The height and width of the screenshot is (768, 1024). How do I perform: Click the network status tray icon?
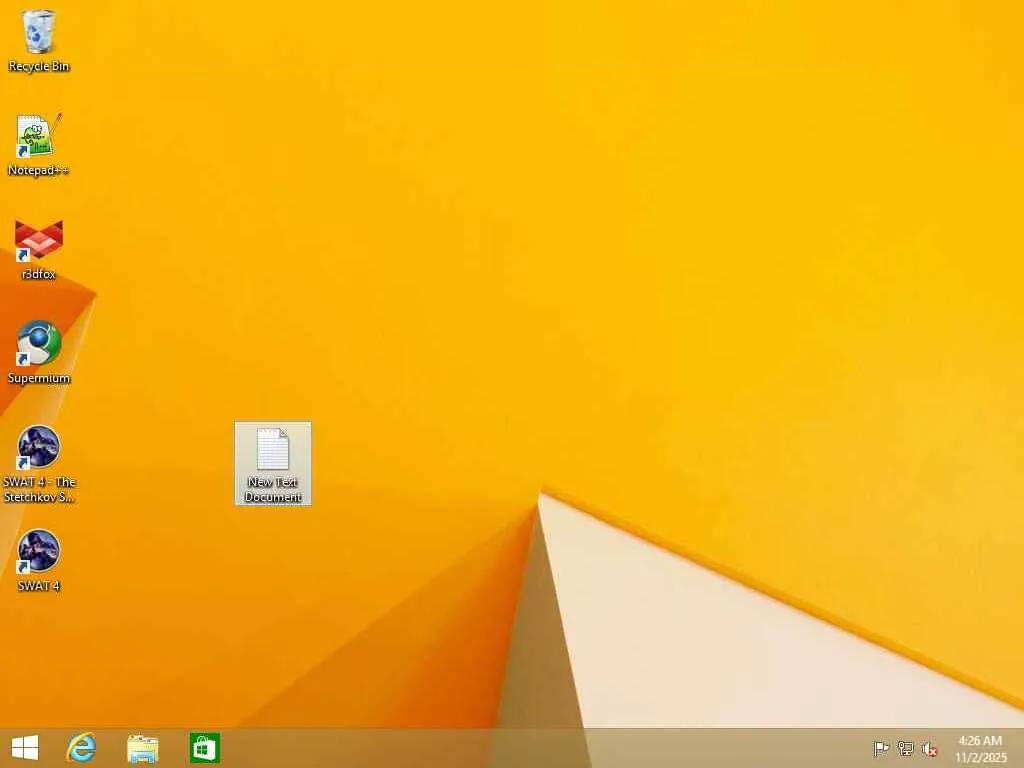tap(906, 748)
